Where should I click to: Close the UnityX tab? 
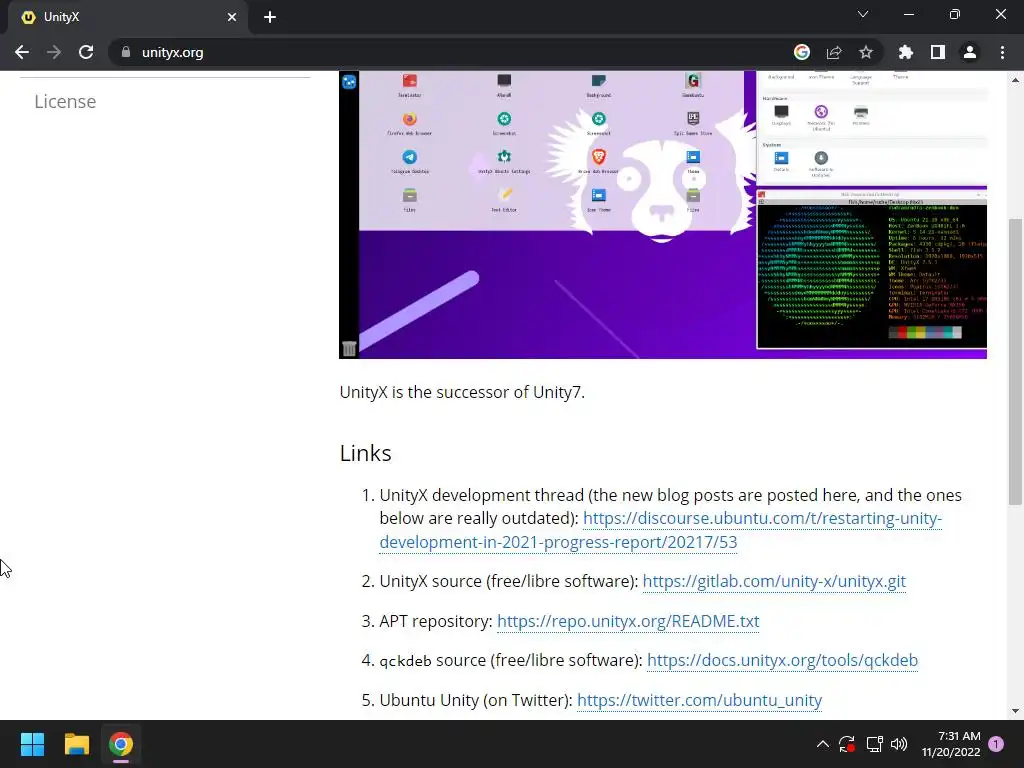click(x=232, y=17)
